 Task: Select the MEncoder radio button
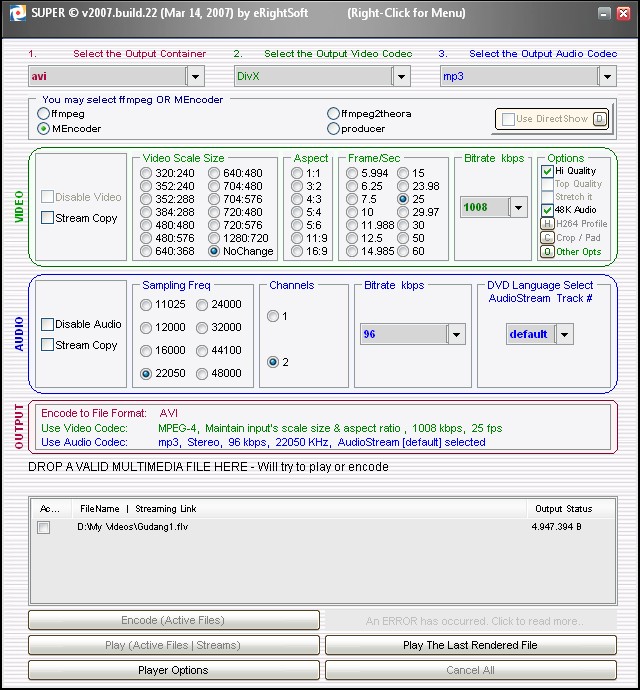(x=43, y=128)
